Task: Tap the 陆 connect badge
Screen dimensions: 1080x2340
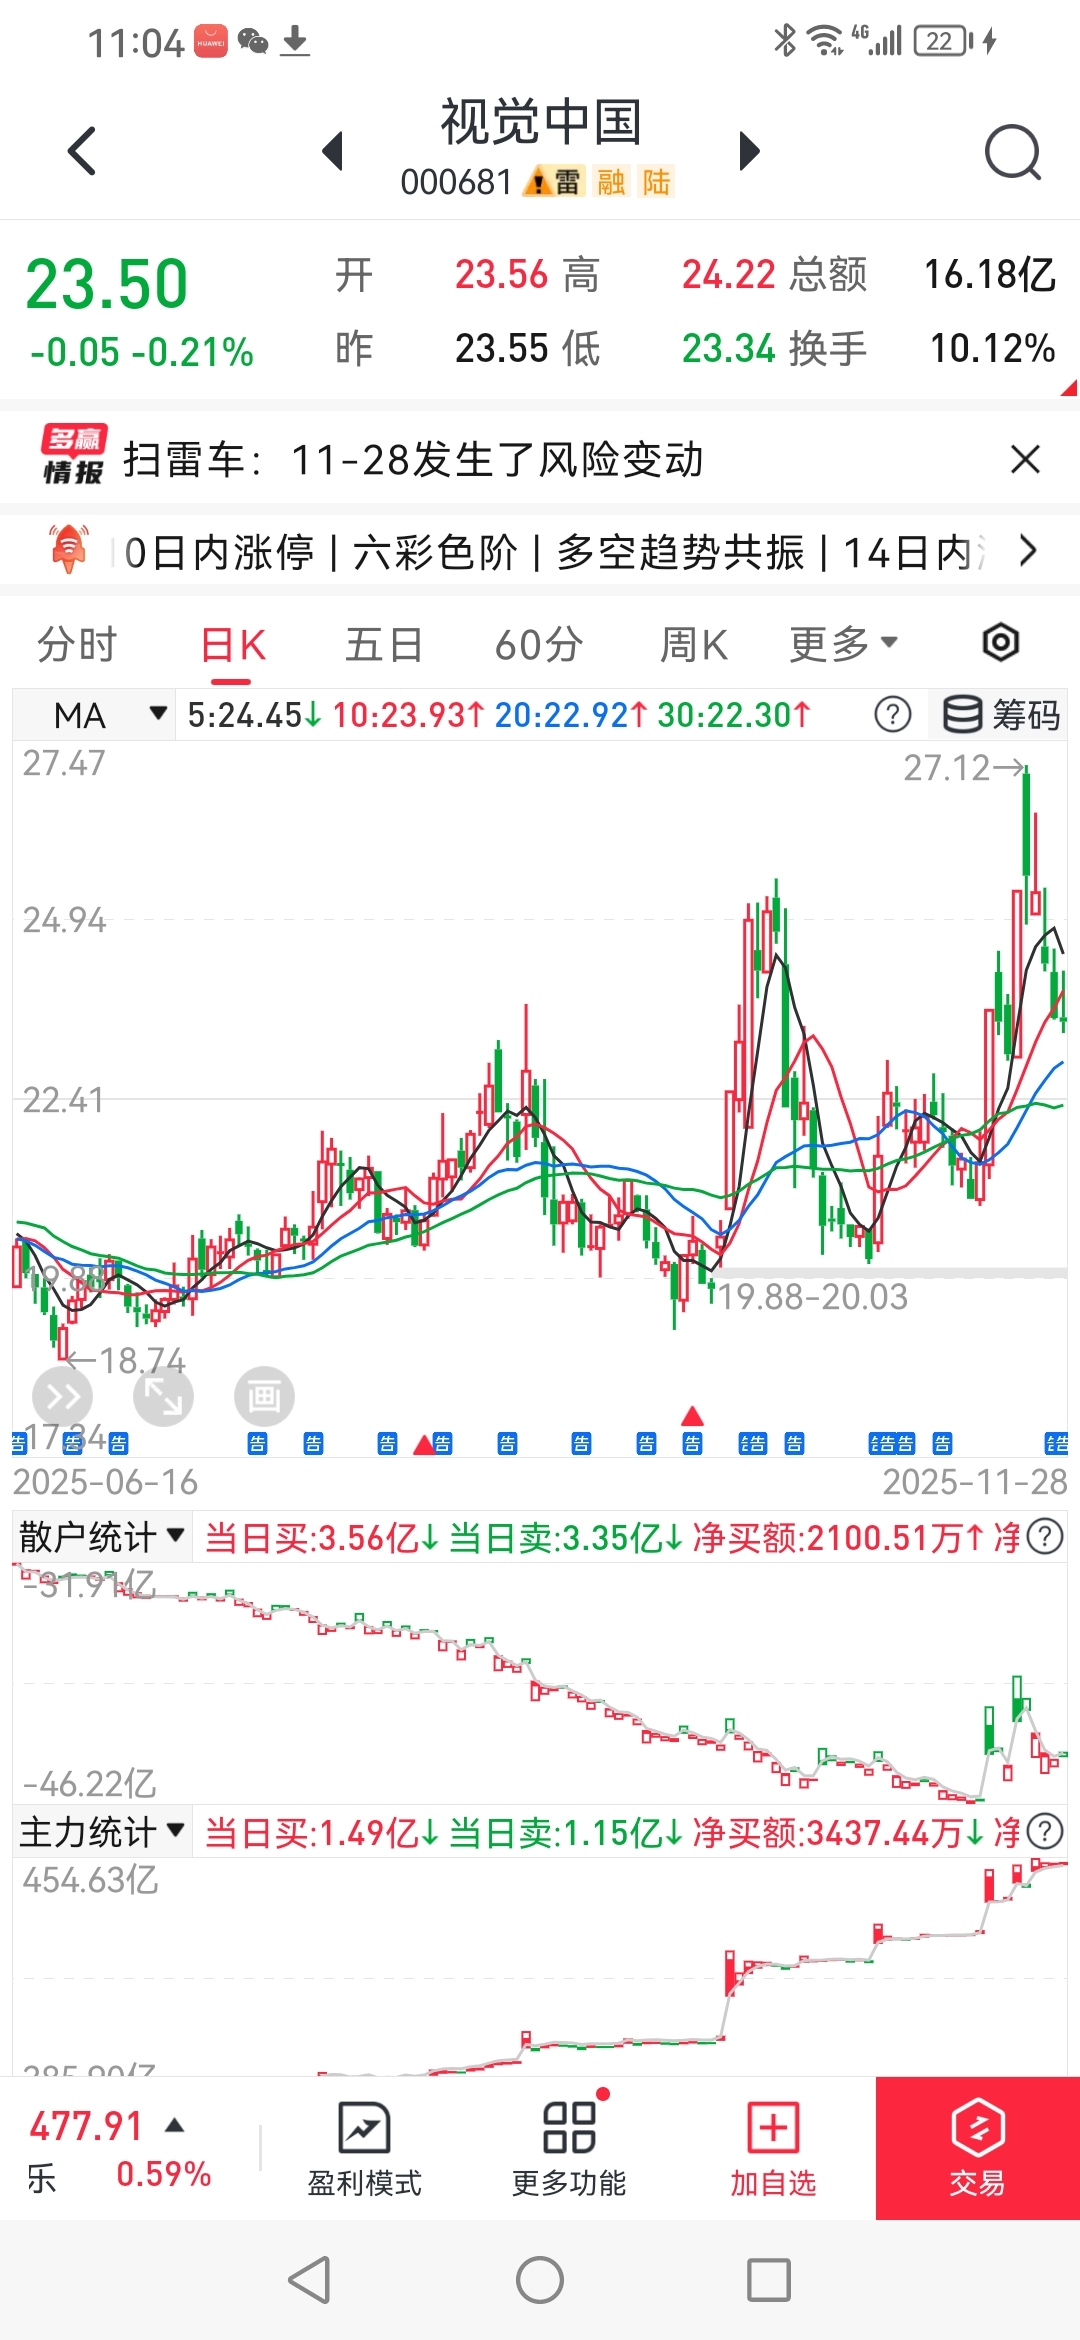Action: 656,182
